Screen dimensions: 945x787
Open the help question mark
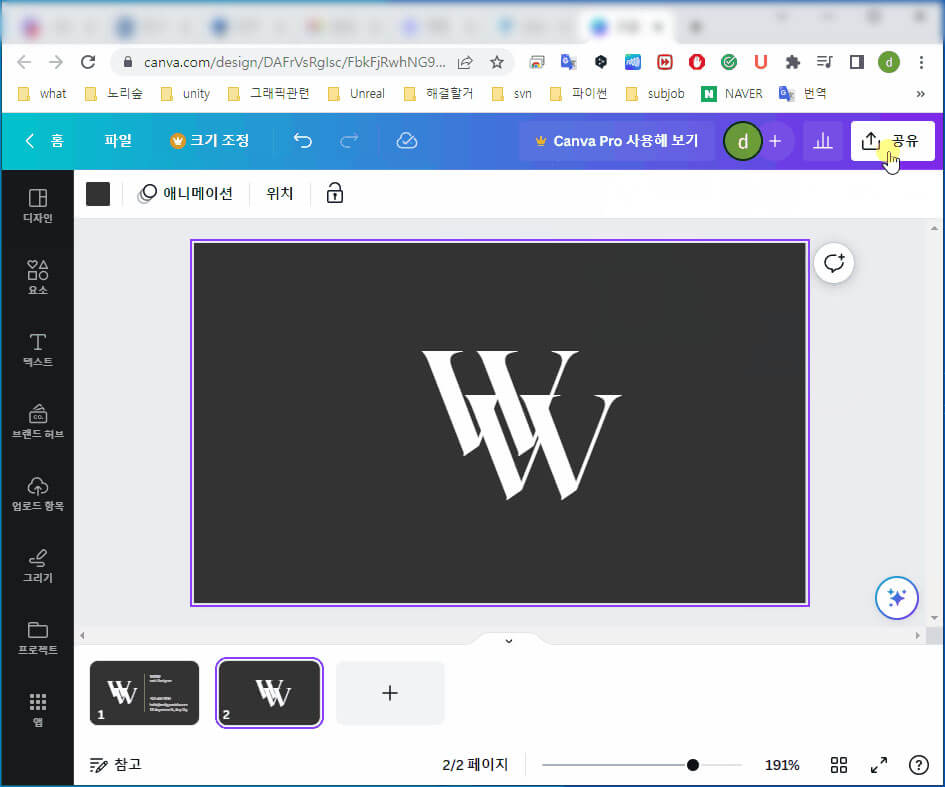918,765
